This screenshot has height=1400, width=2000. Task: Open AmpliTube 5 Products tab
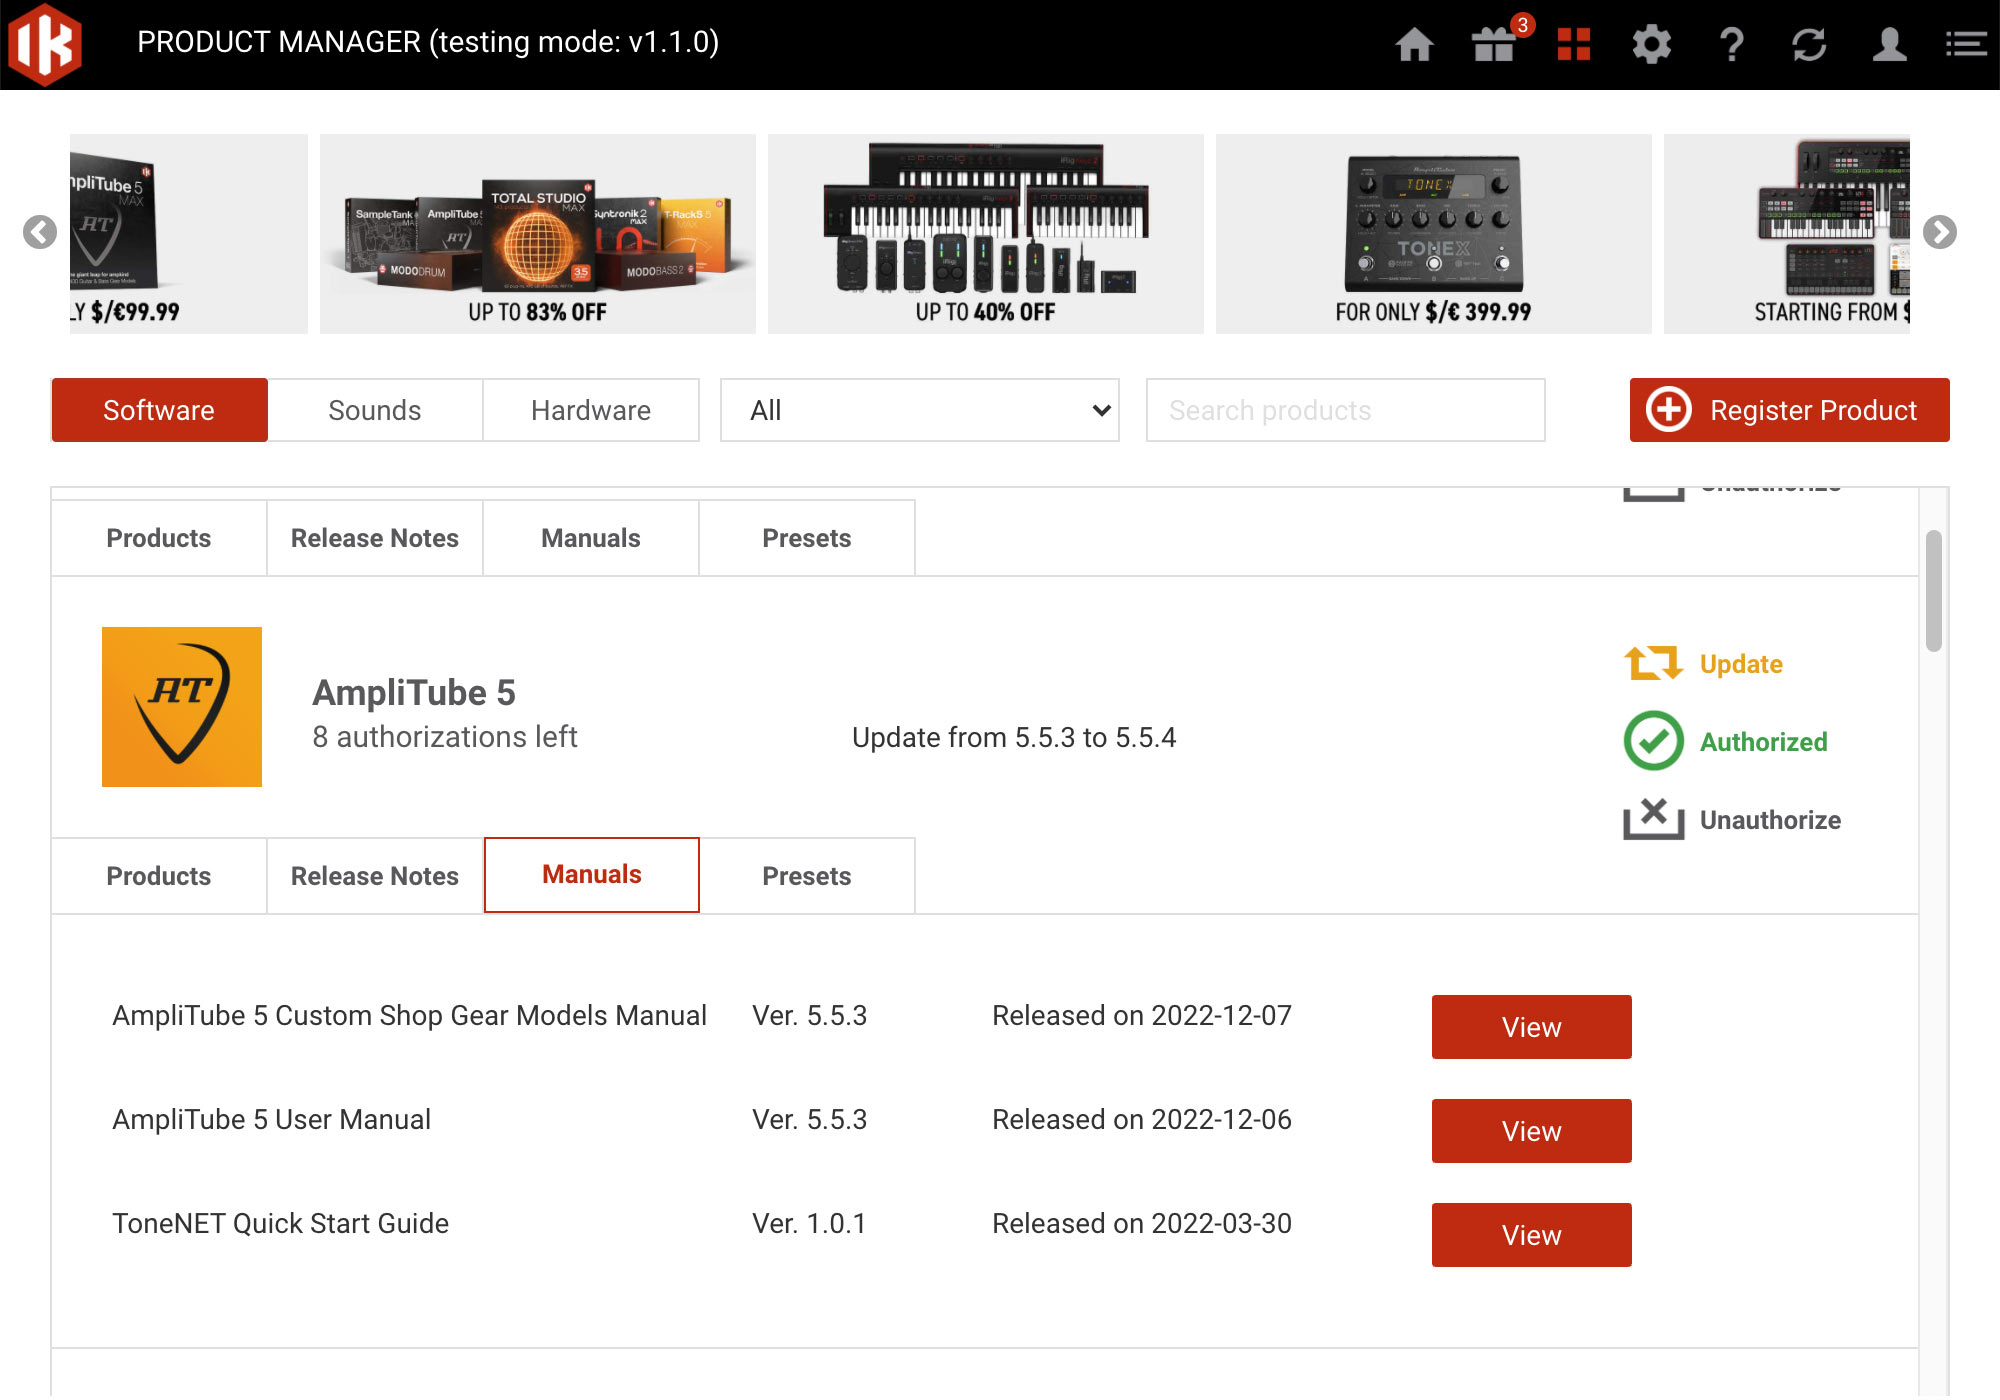point(159,876)
